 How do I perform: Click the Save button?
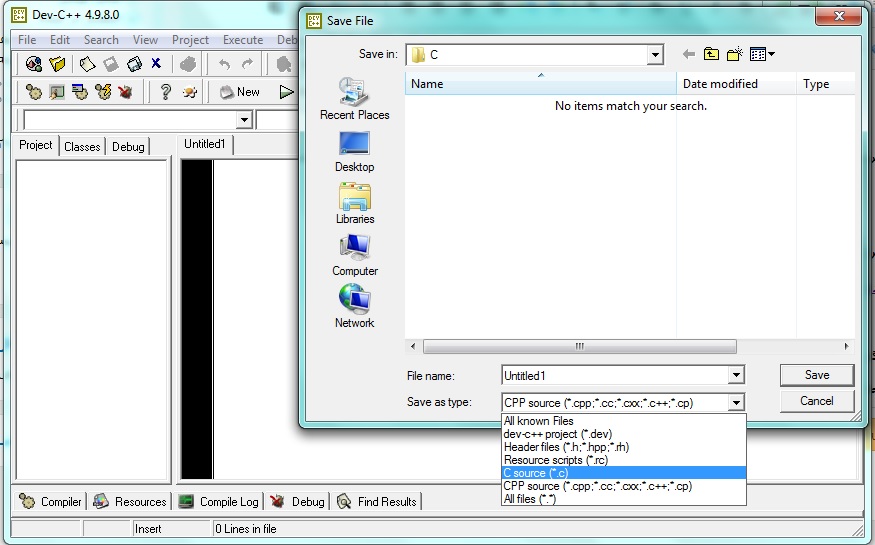click(817, 375)
